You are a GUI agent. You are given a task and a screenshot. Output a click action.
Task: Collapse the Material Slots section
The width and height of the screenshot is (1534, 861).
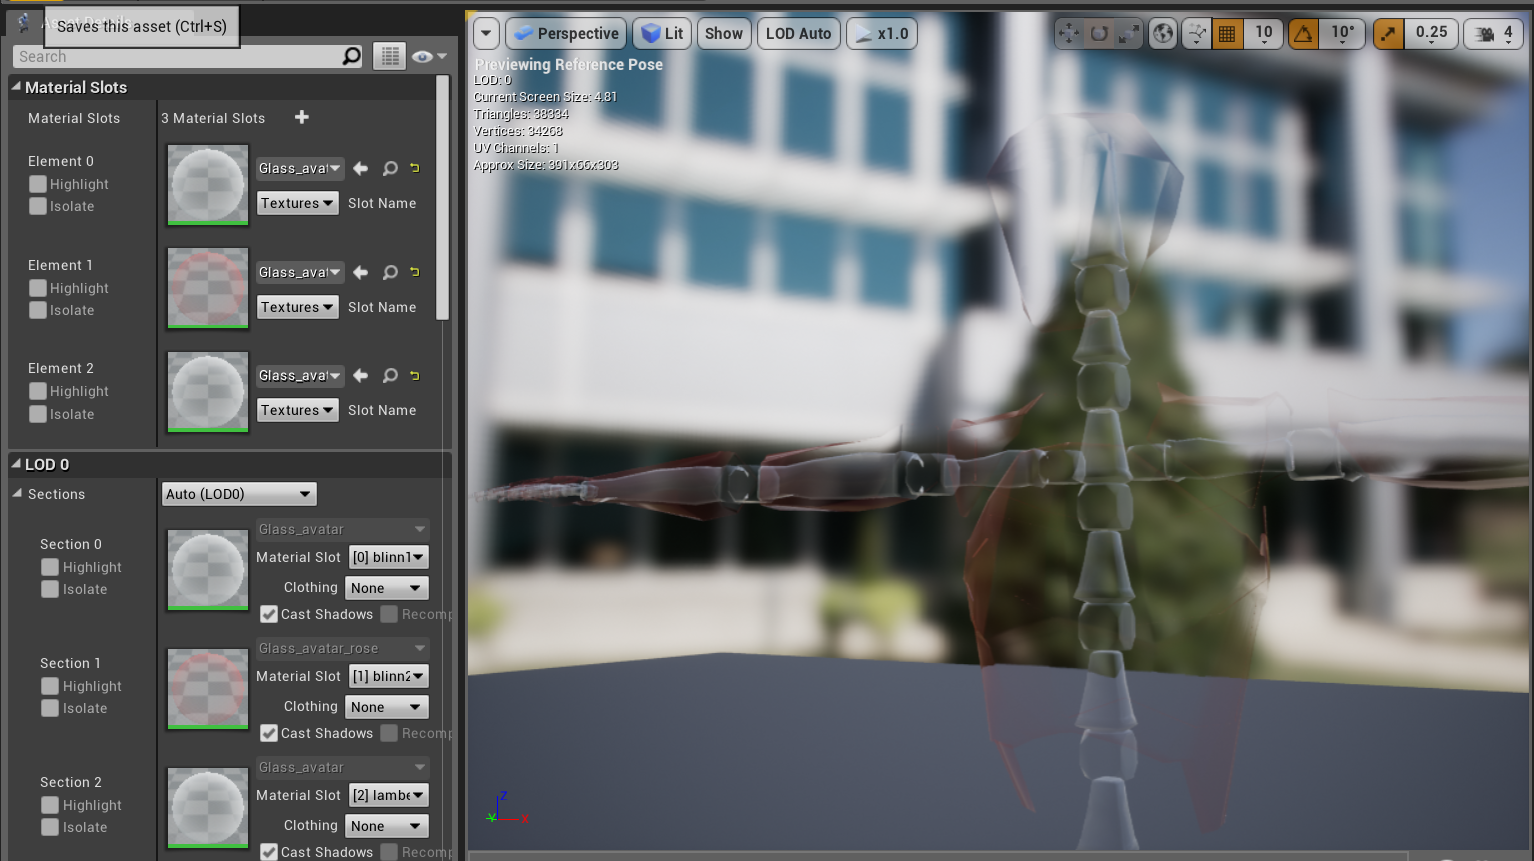(x=16, y=87)
